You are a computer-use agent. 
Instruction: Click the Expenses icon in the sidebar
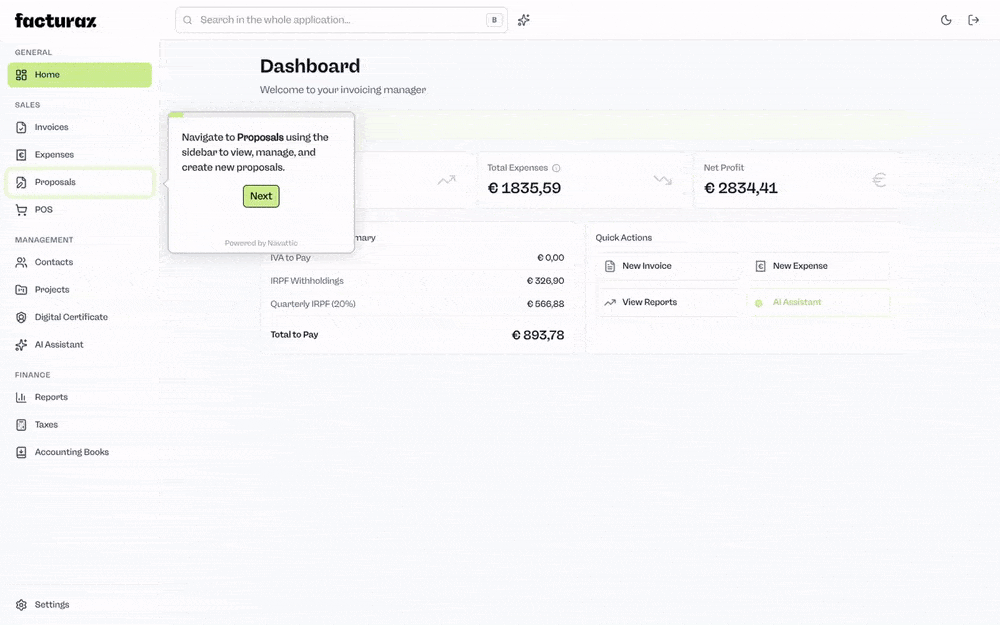(x=21, y=155)
